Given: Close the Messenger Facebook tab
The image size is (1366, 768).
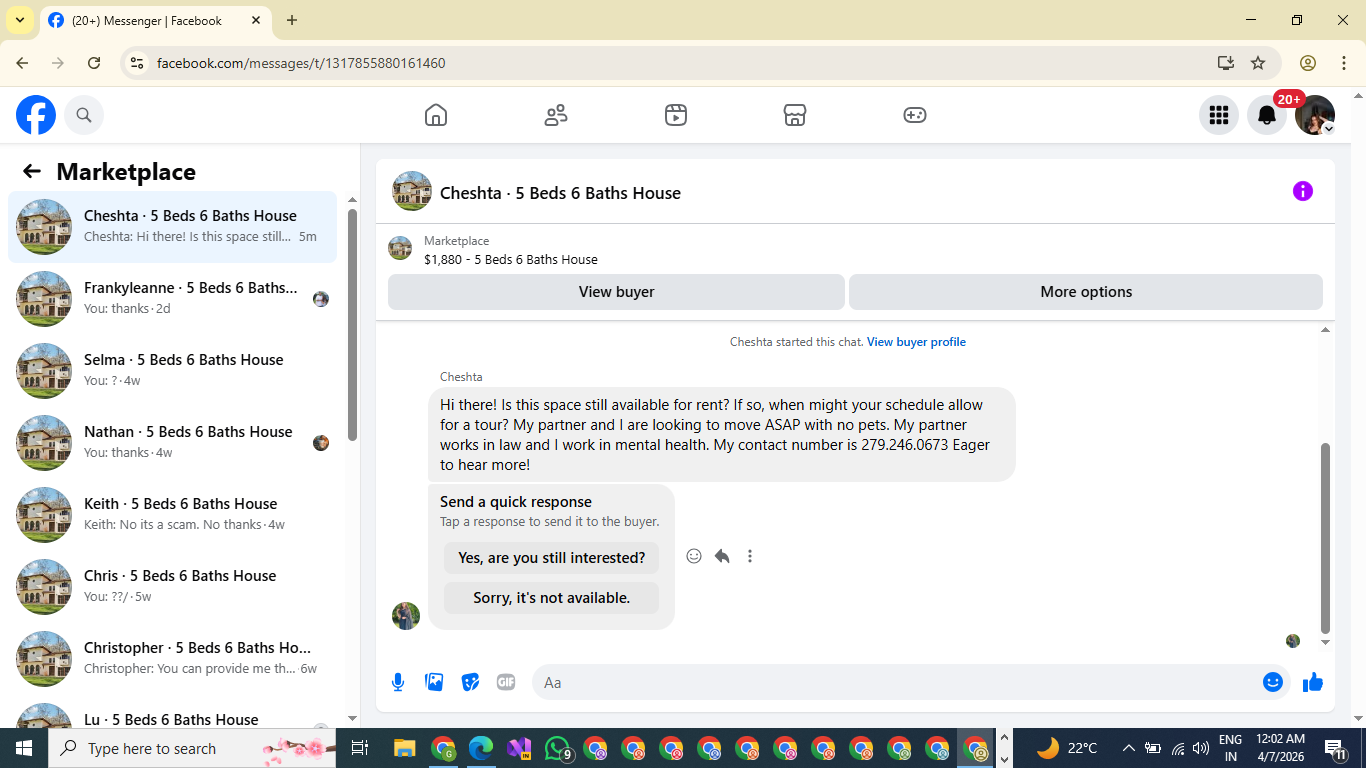Looking at the screenshot, I should [x=256, y=20].
